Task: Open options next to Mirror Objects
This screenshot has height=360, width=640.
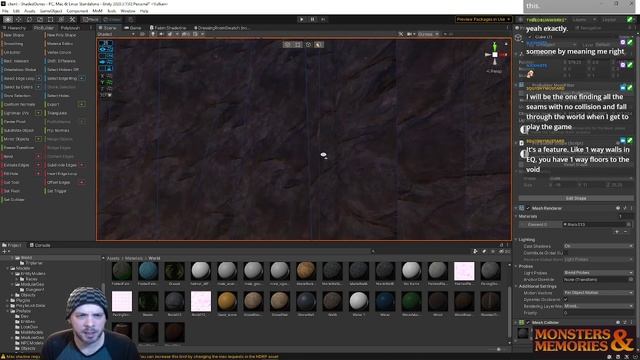Action: coord(39,139)
